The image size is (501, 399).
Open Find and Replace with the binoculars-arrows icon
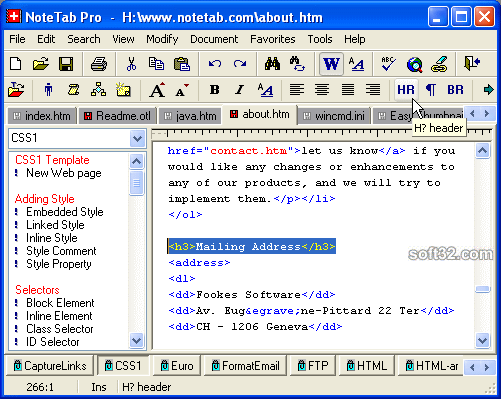click(297, 64)
